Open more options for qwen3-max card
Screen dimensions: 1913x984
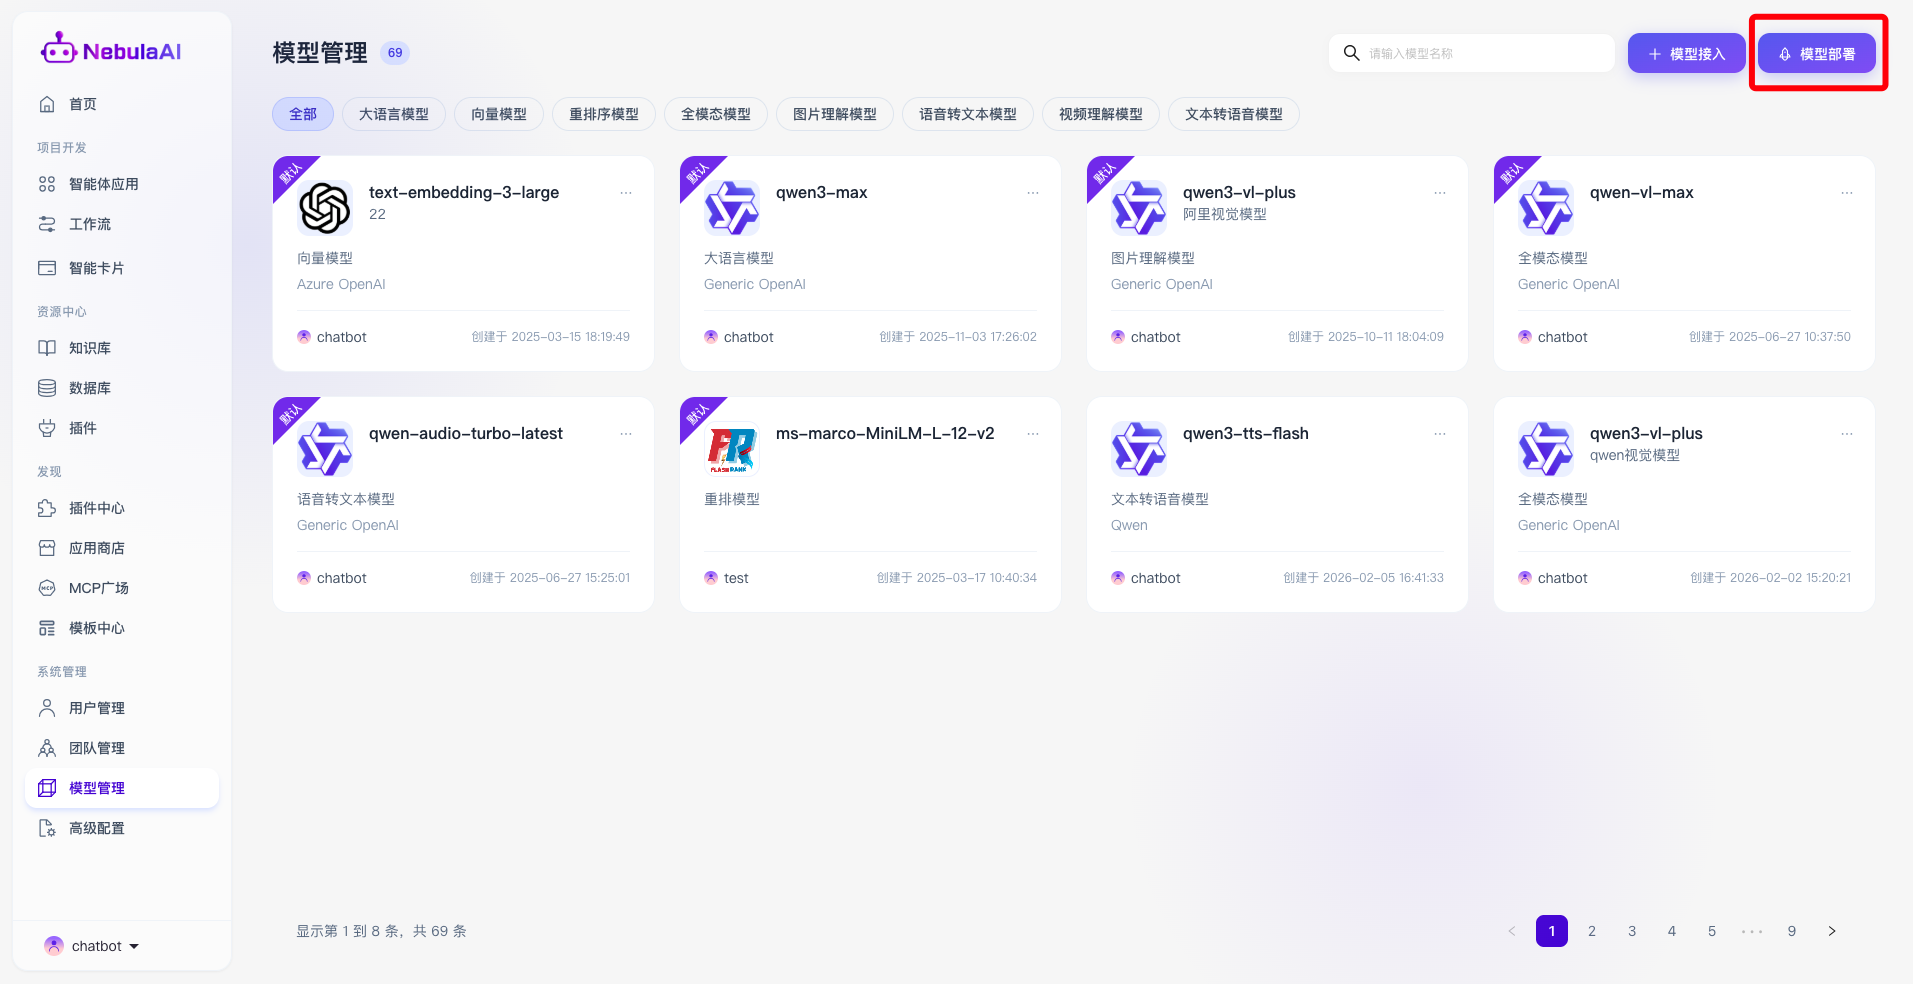1032,193
